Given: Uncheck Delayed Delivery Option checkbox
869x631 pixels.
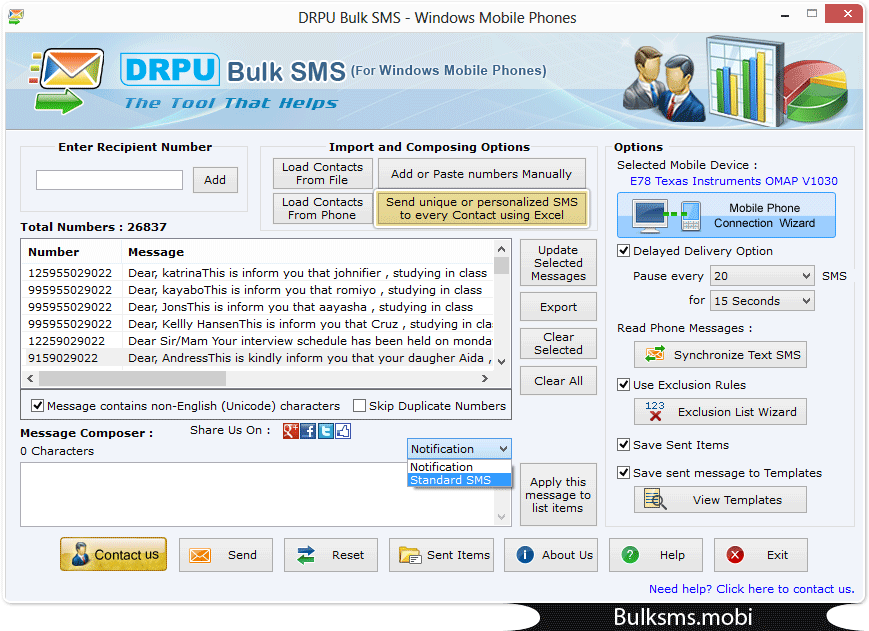Looking at the screenshot, I should pos(623,251).
